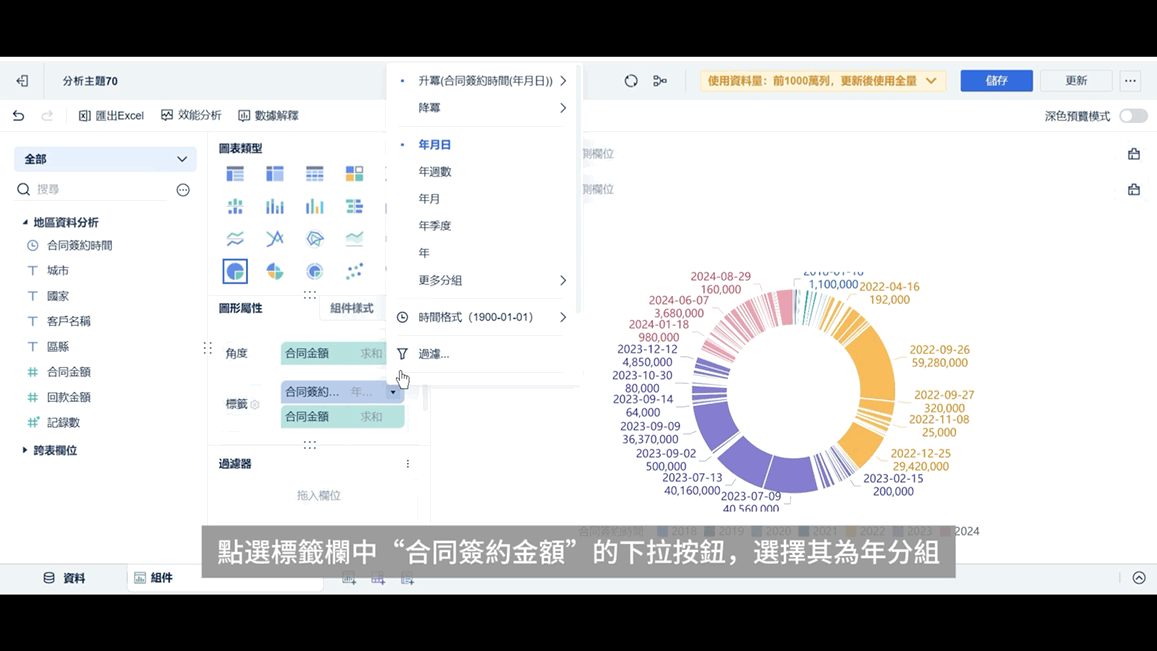Select the multi-layer pie chart type

(315, 272)
